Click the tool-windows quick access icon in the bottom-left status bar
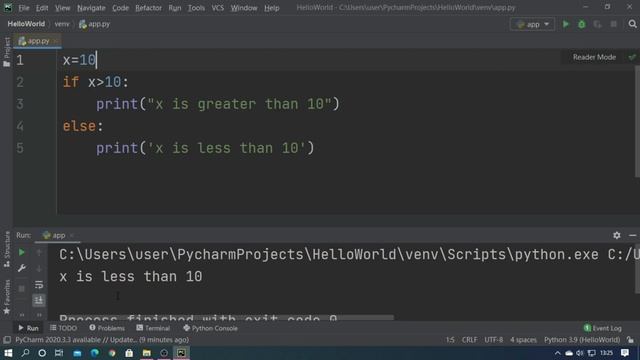 pos(7,340)
